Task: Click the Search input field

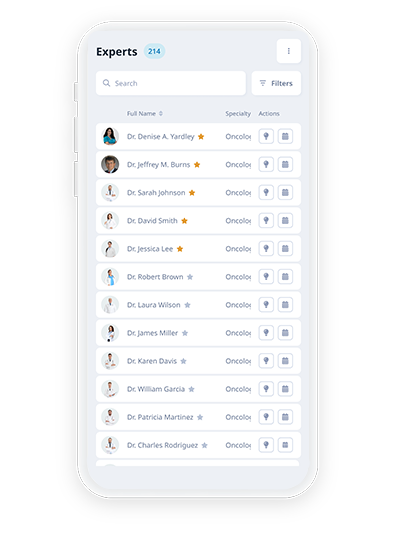Action: 171,83
